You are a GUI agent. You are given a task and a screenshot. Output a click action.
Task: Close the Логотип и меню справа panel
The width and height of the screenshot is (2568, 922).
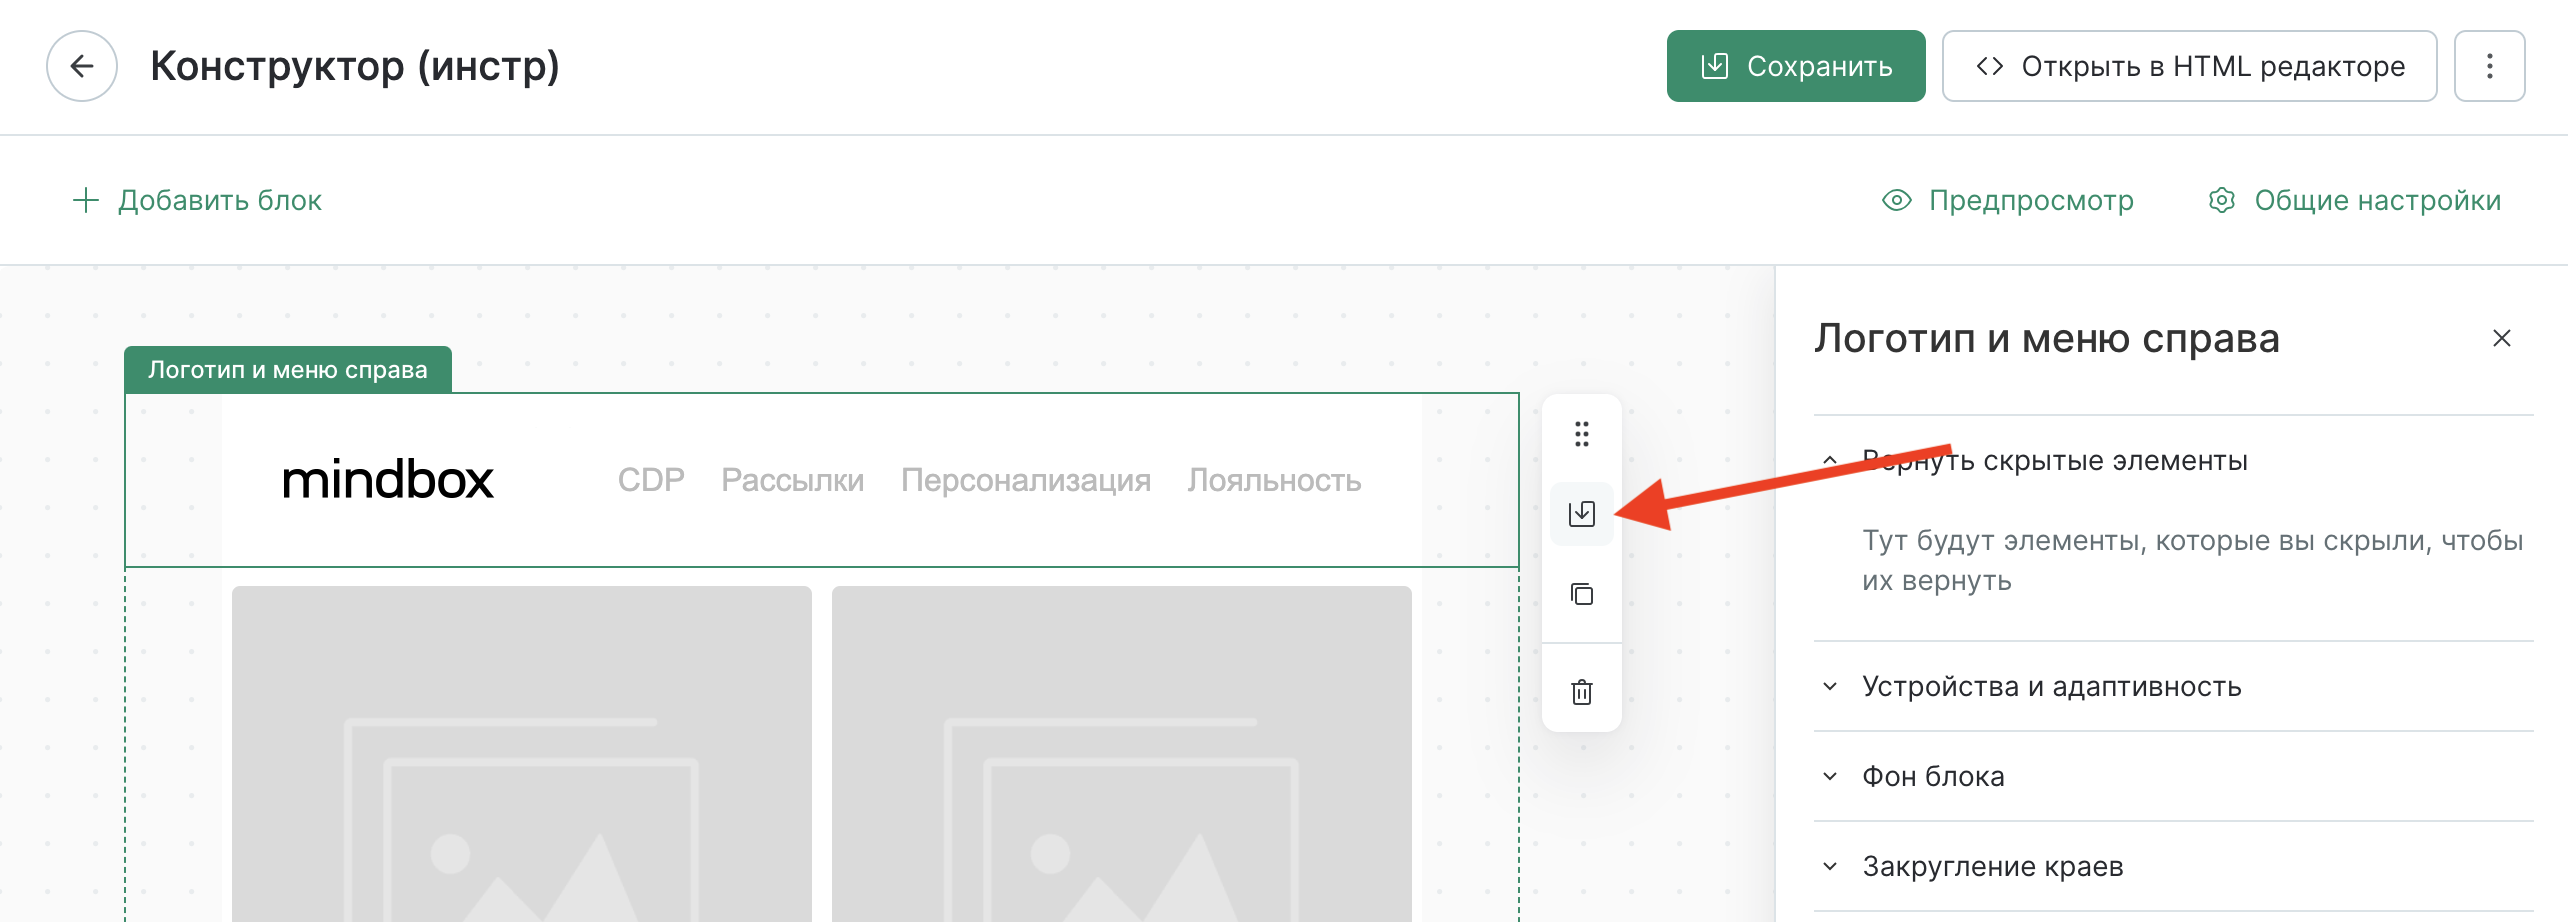coord(2502,338)
